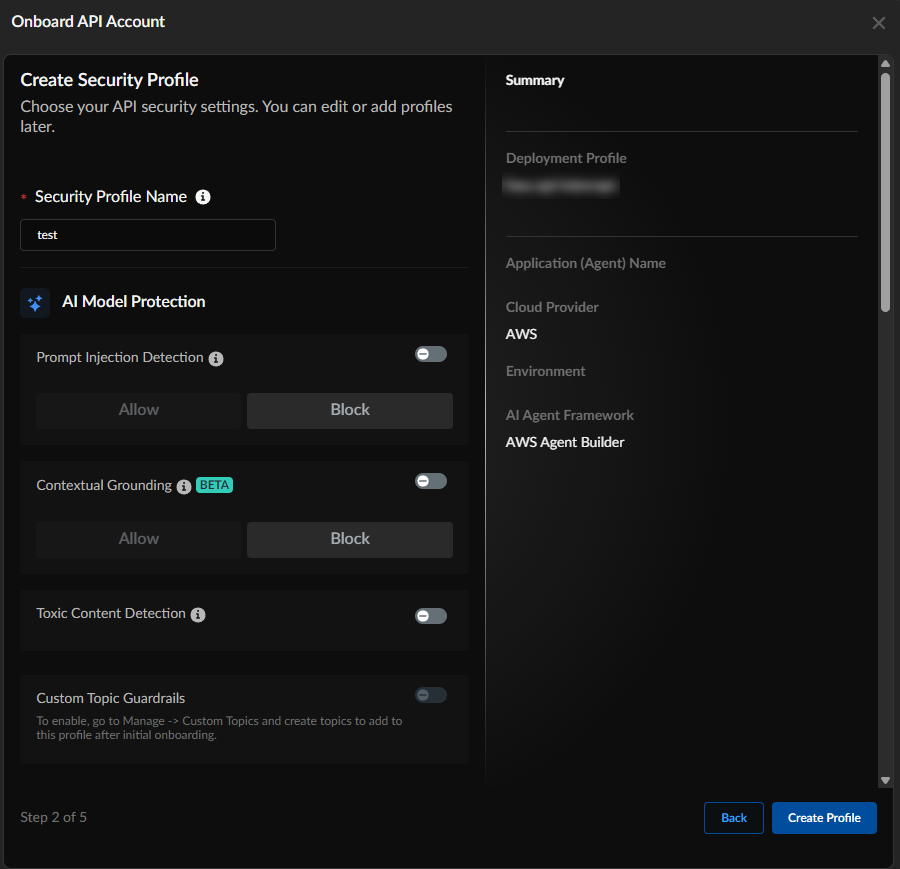Image resolution: width=900 pixels, height=869 pixels.
Task: Select Allow for Prompt Injection Detection
Action: [139, 410]
